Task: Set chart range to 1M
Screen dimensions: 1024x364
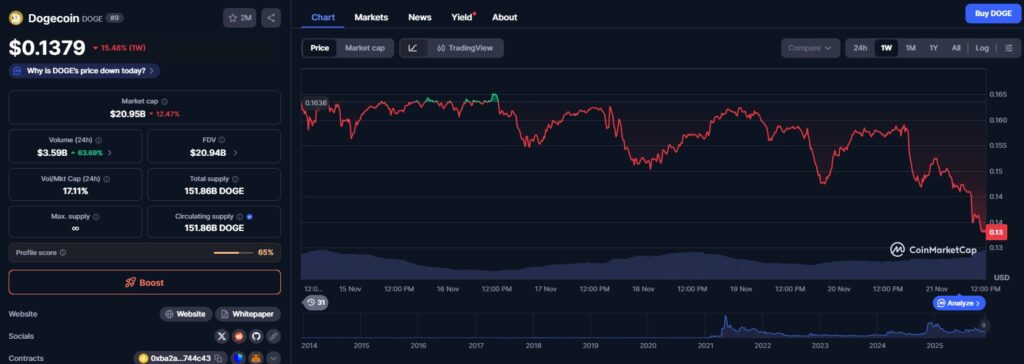Action: tap(910, 48)
